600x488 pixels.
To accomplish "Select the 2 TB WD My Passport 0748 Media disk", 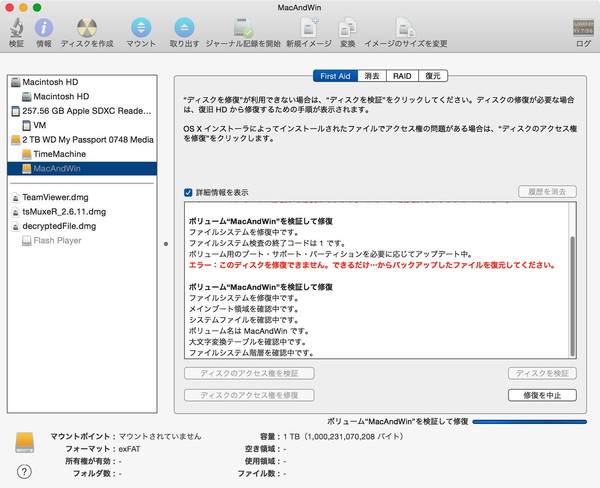I will point(82,140).
